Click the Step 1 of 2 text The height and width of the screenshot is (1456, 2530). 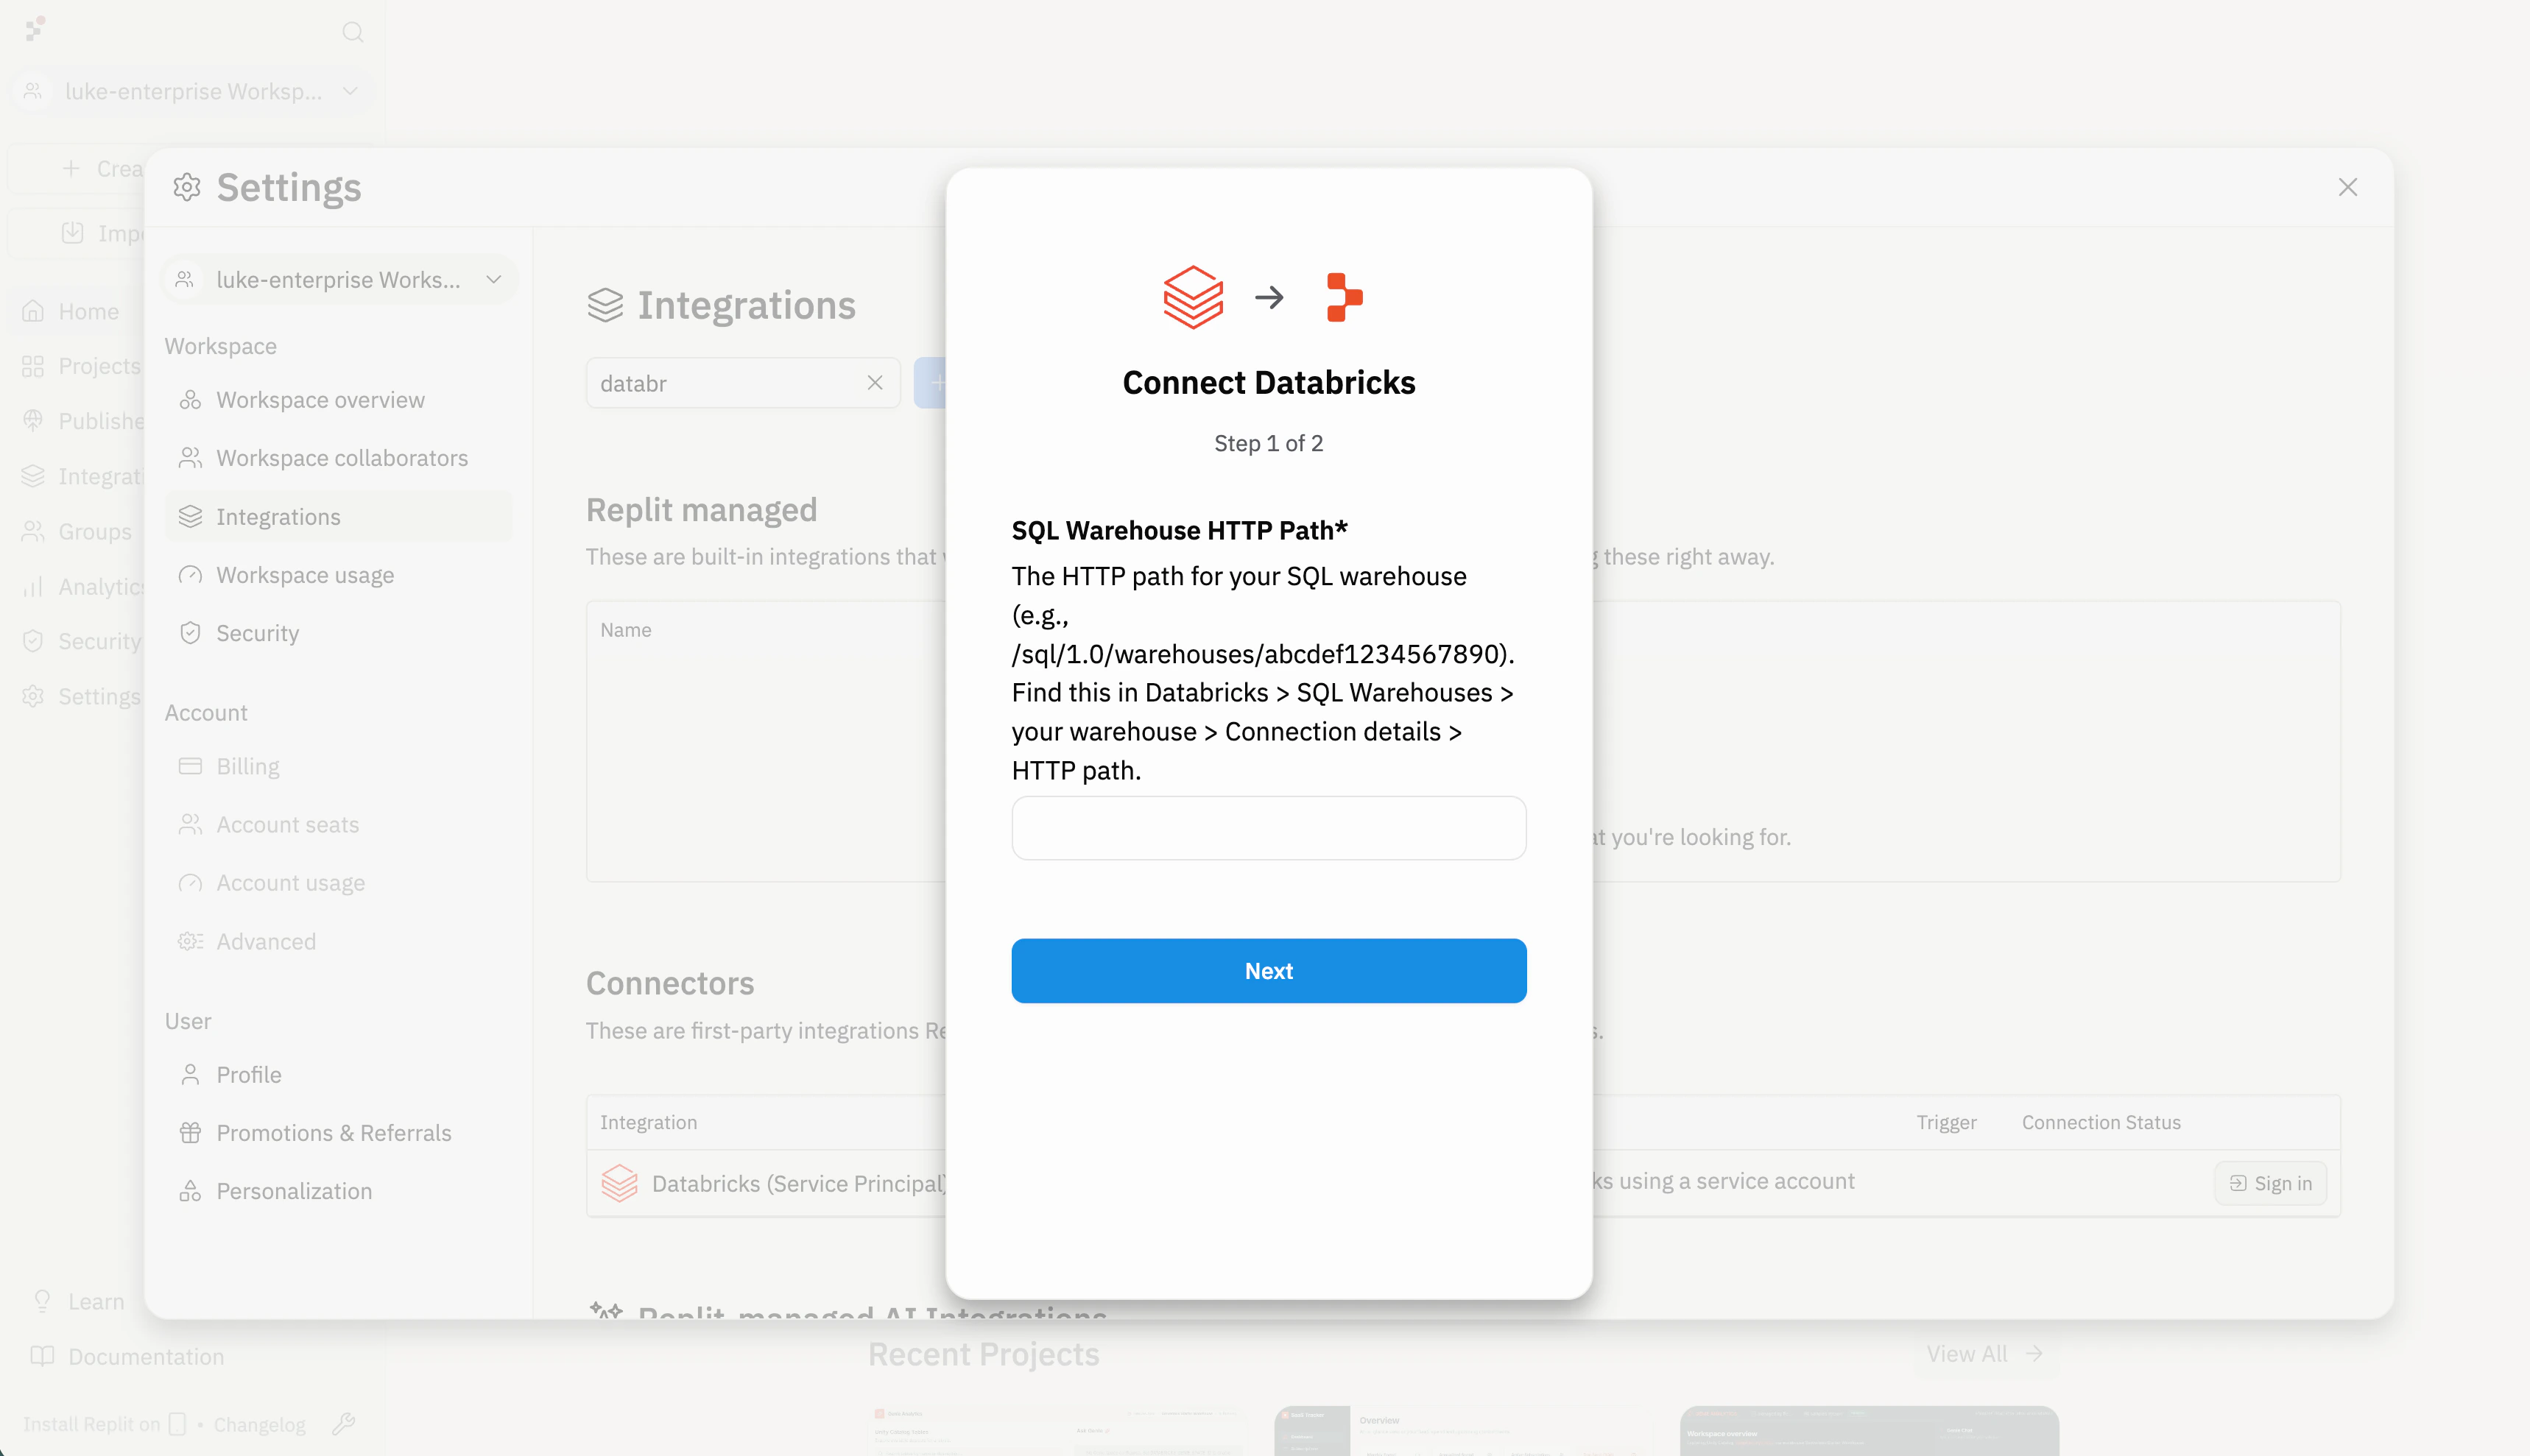[1268, 443]
